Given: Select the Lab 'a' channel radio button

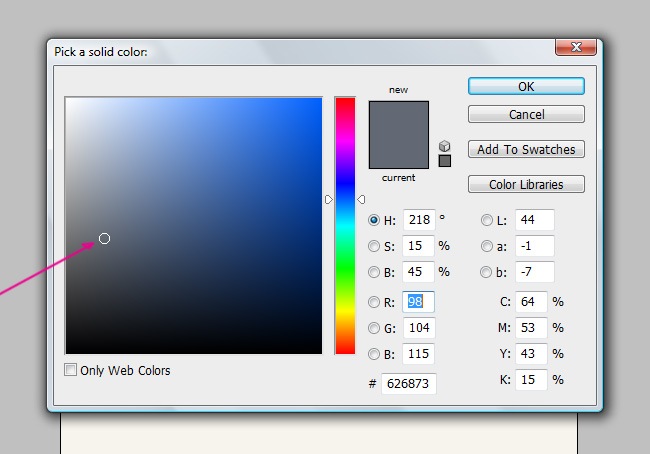Looking at the screenshot, I should (x=487, y=246).
